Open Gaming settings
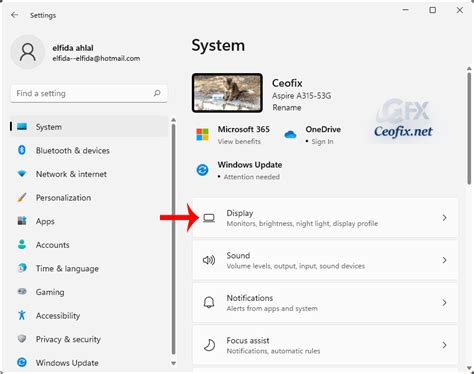 (x=89, y=292)
